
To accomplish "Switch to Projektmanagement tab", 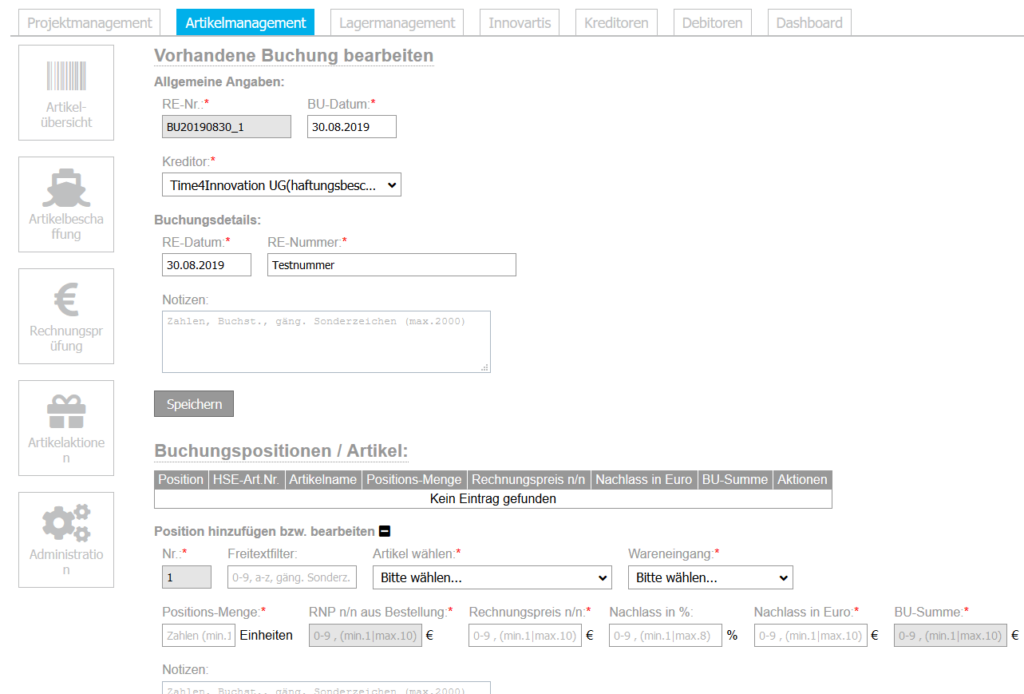I will click(91, 23).
